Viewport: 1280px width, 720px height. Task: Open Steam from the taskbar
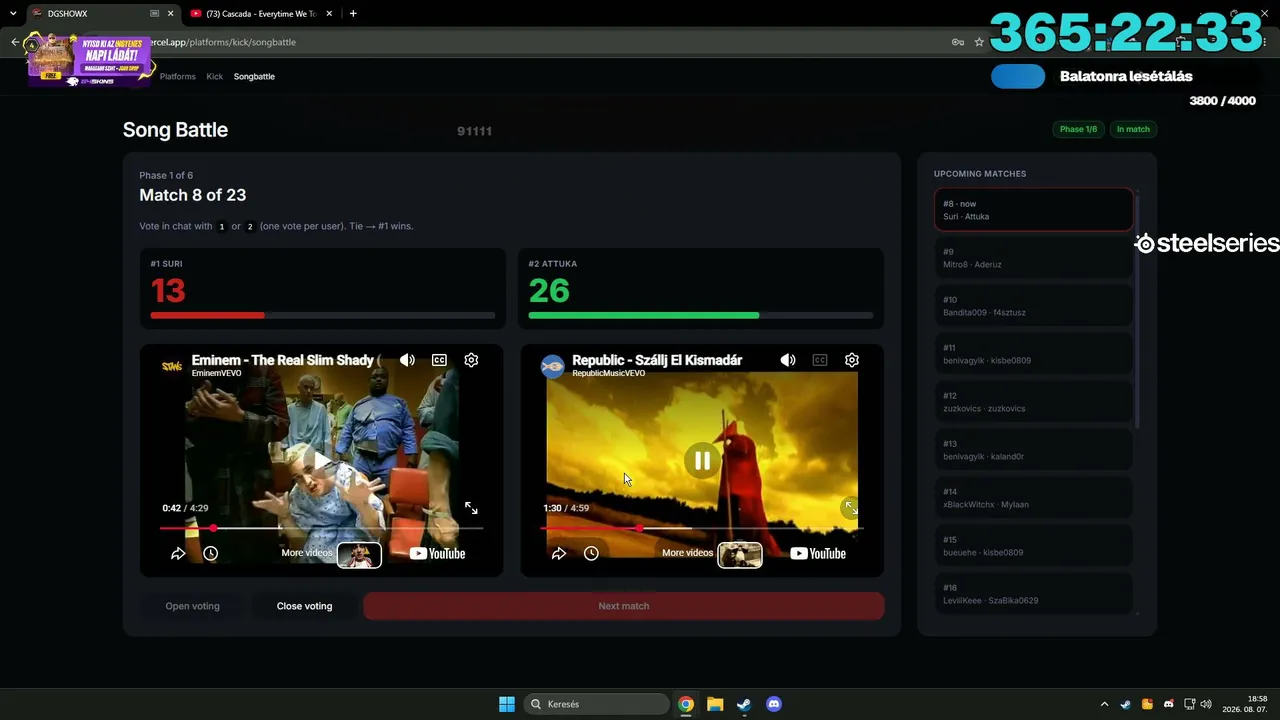[x=744, y=704]
